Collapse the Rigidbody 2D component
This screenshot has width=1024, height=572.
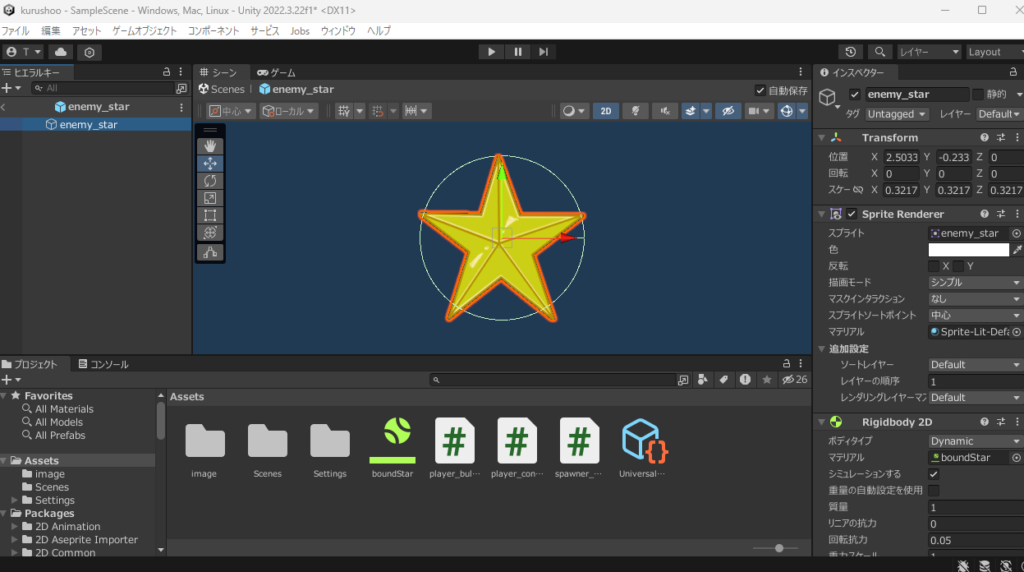(822, 422)
